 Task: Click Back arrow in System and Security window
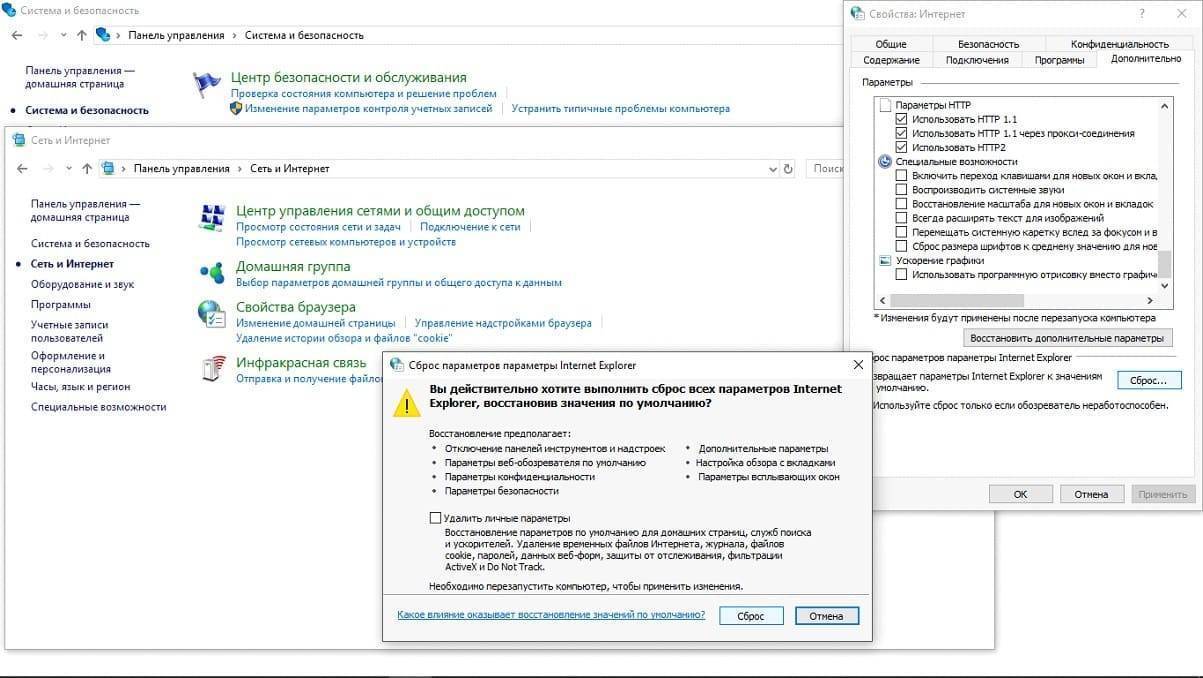pos(17,35)
